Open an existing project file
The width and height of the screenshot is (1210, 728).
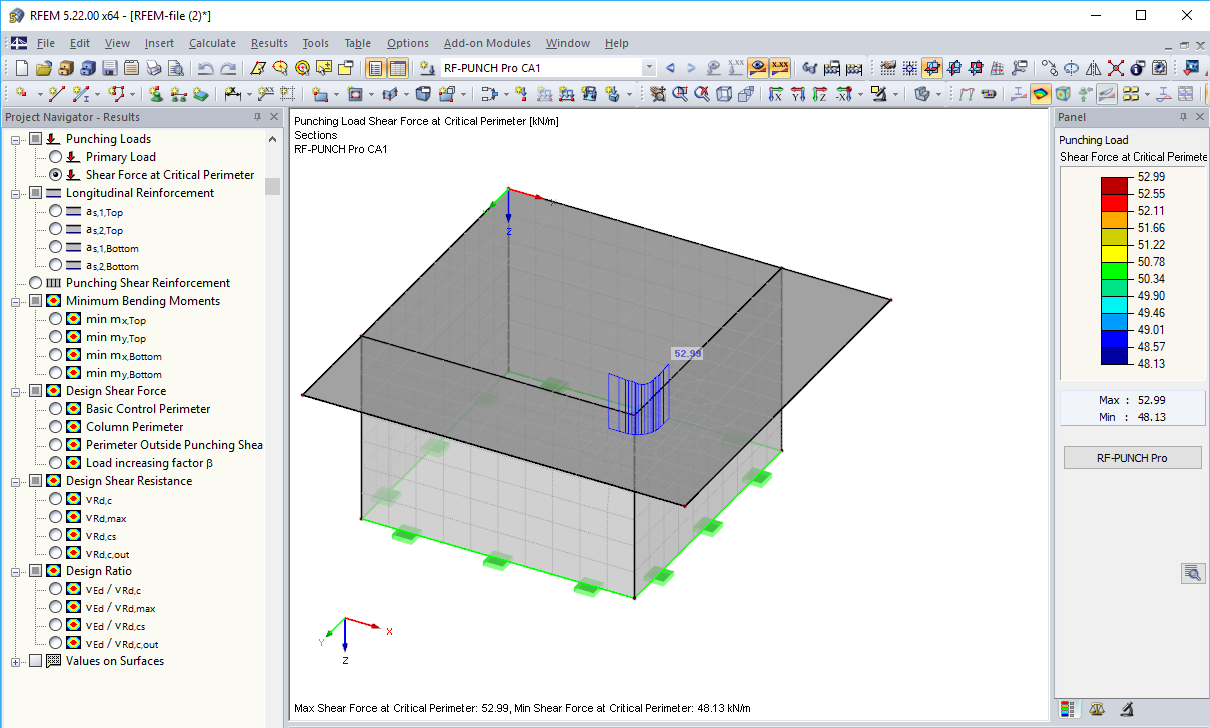point(42,67)
